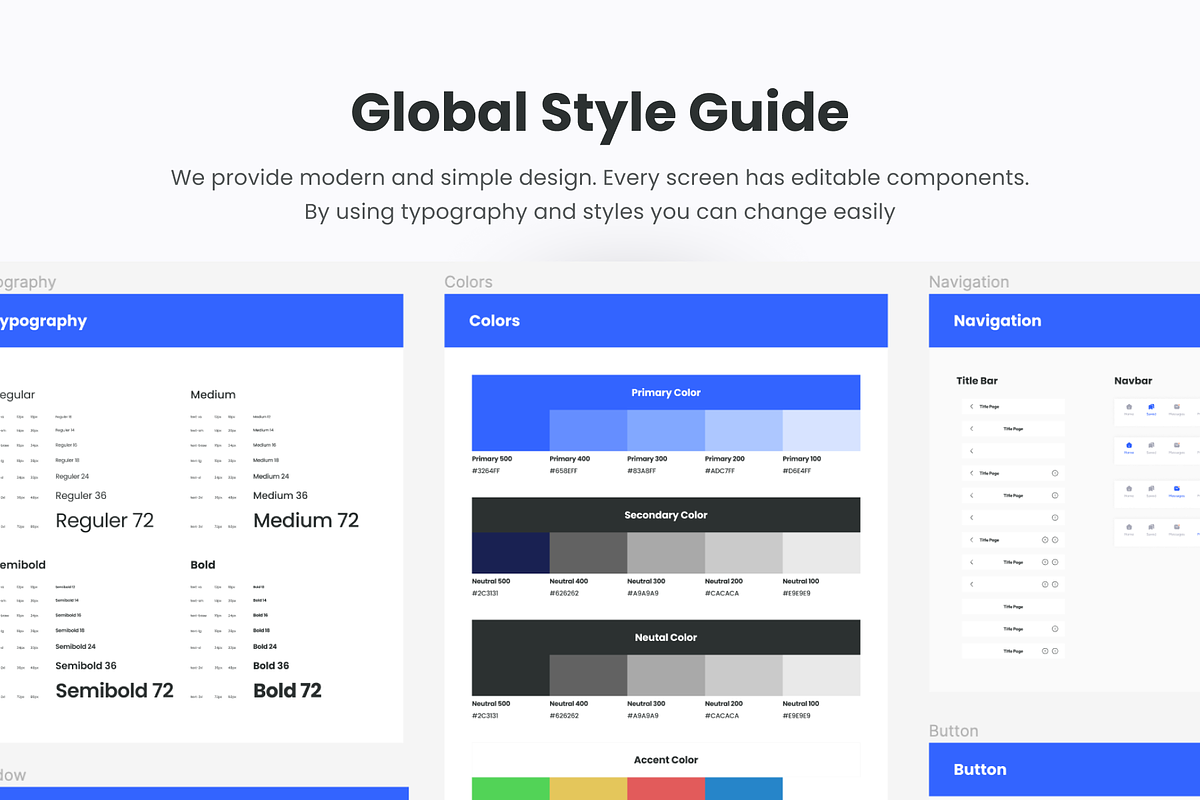The width and height of the screenshot is (1200, 800).
Task: Select the blue Colors frame header
Action: 666,320
